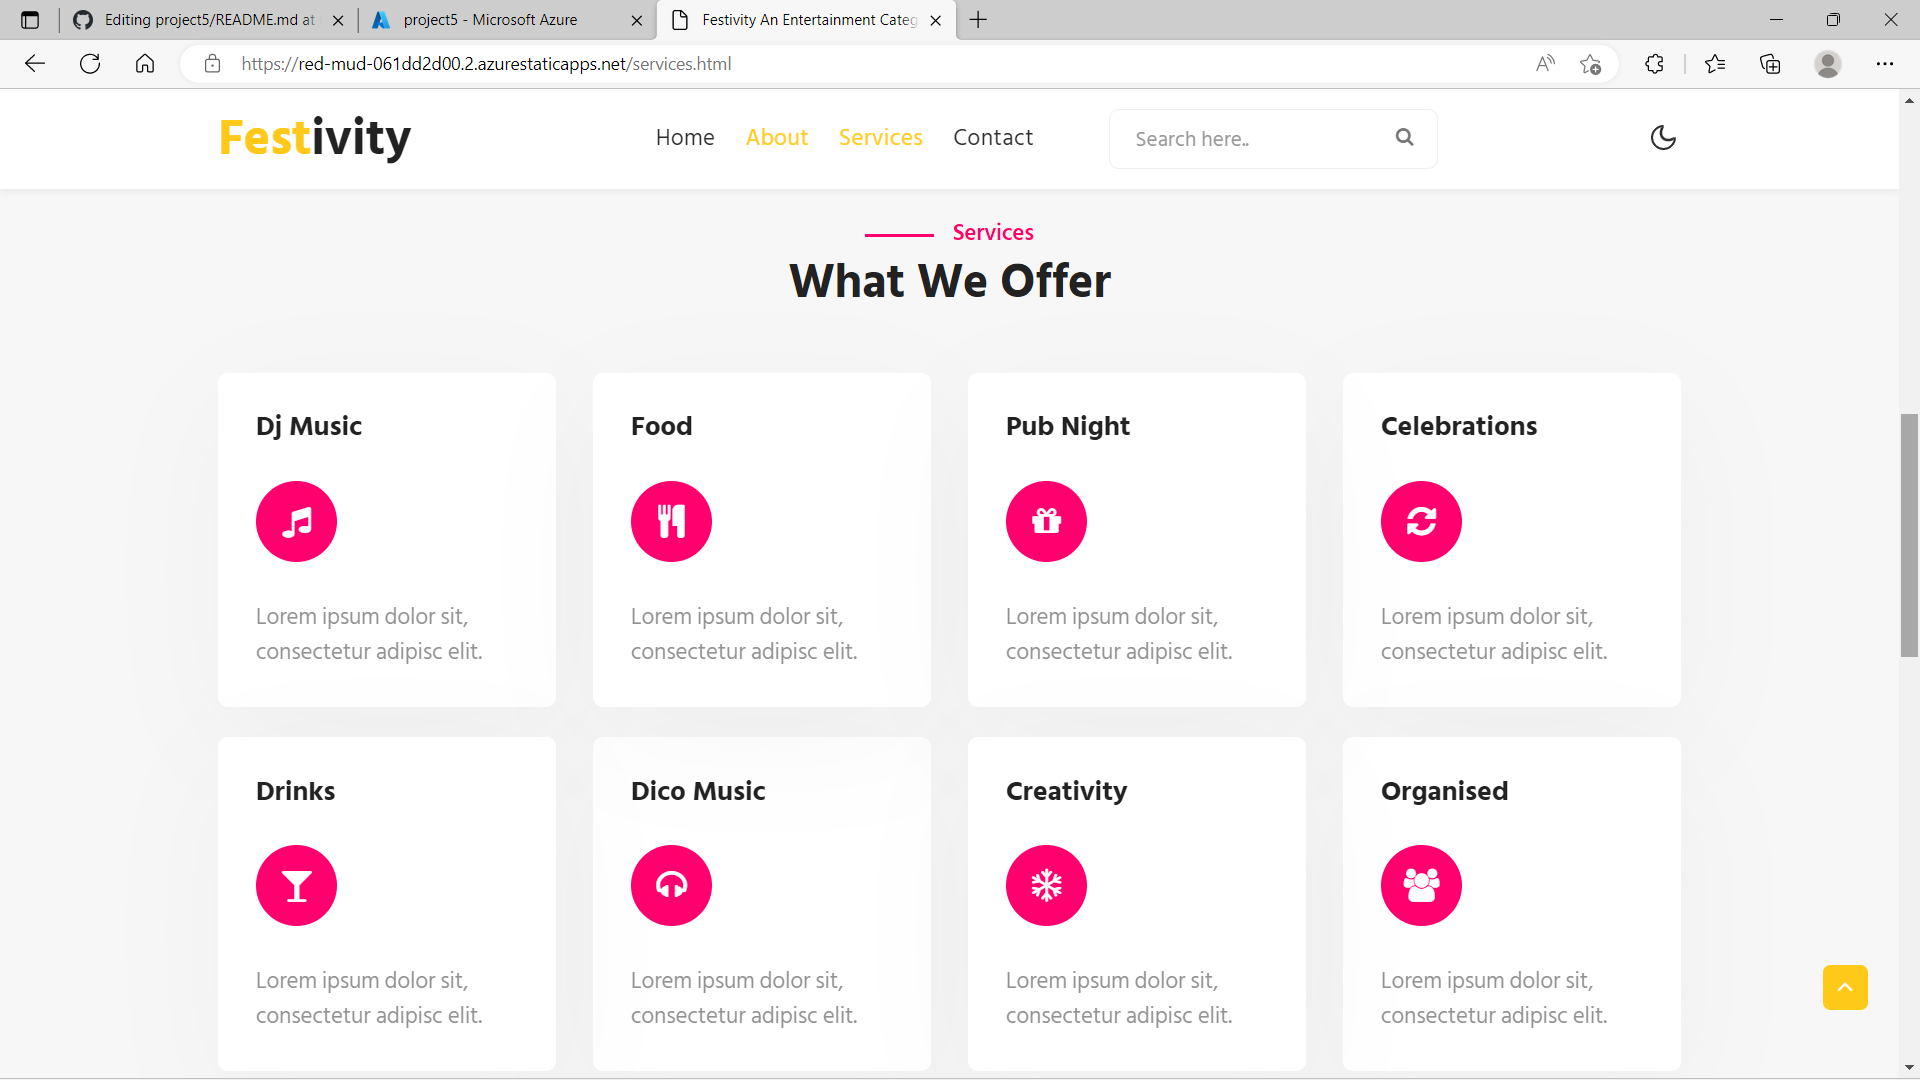The height and width of the screenshot is (1080, 1920).
Task: Click the Food utensils icon
Action: pyautogui.click(x=671, y=522)
